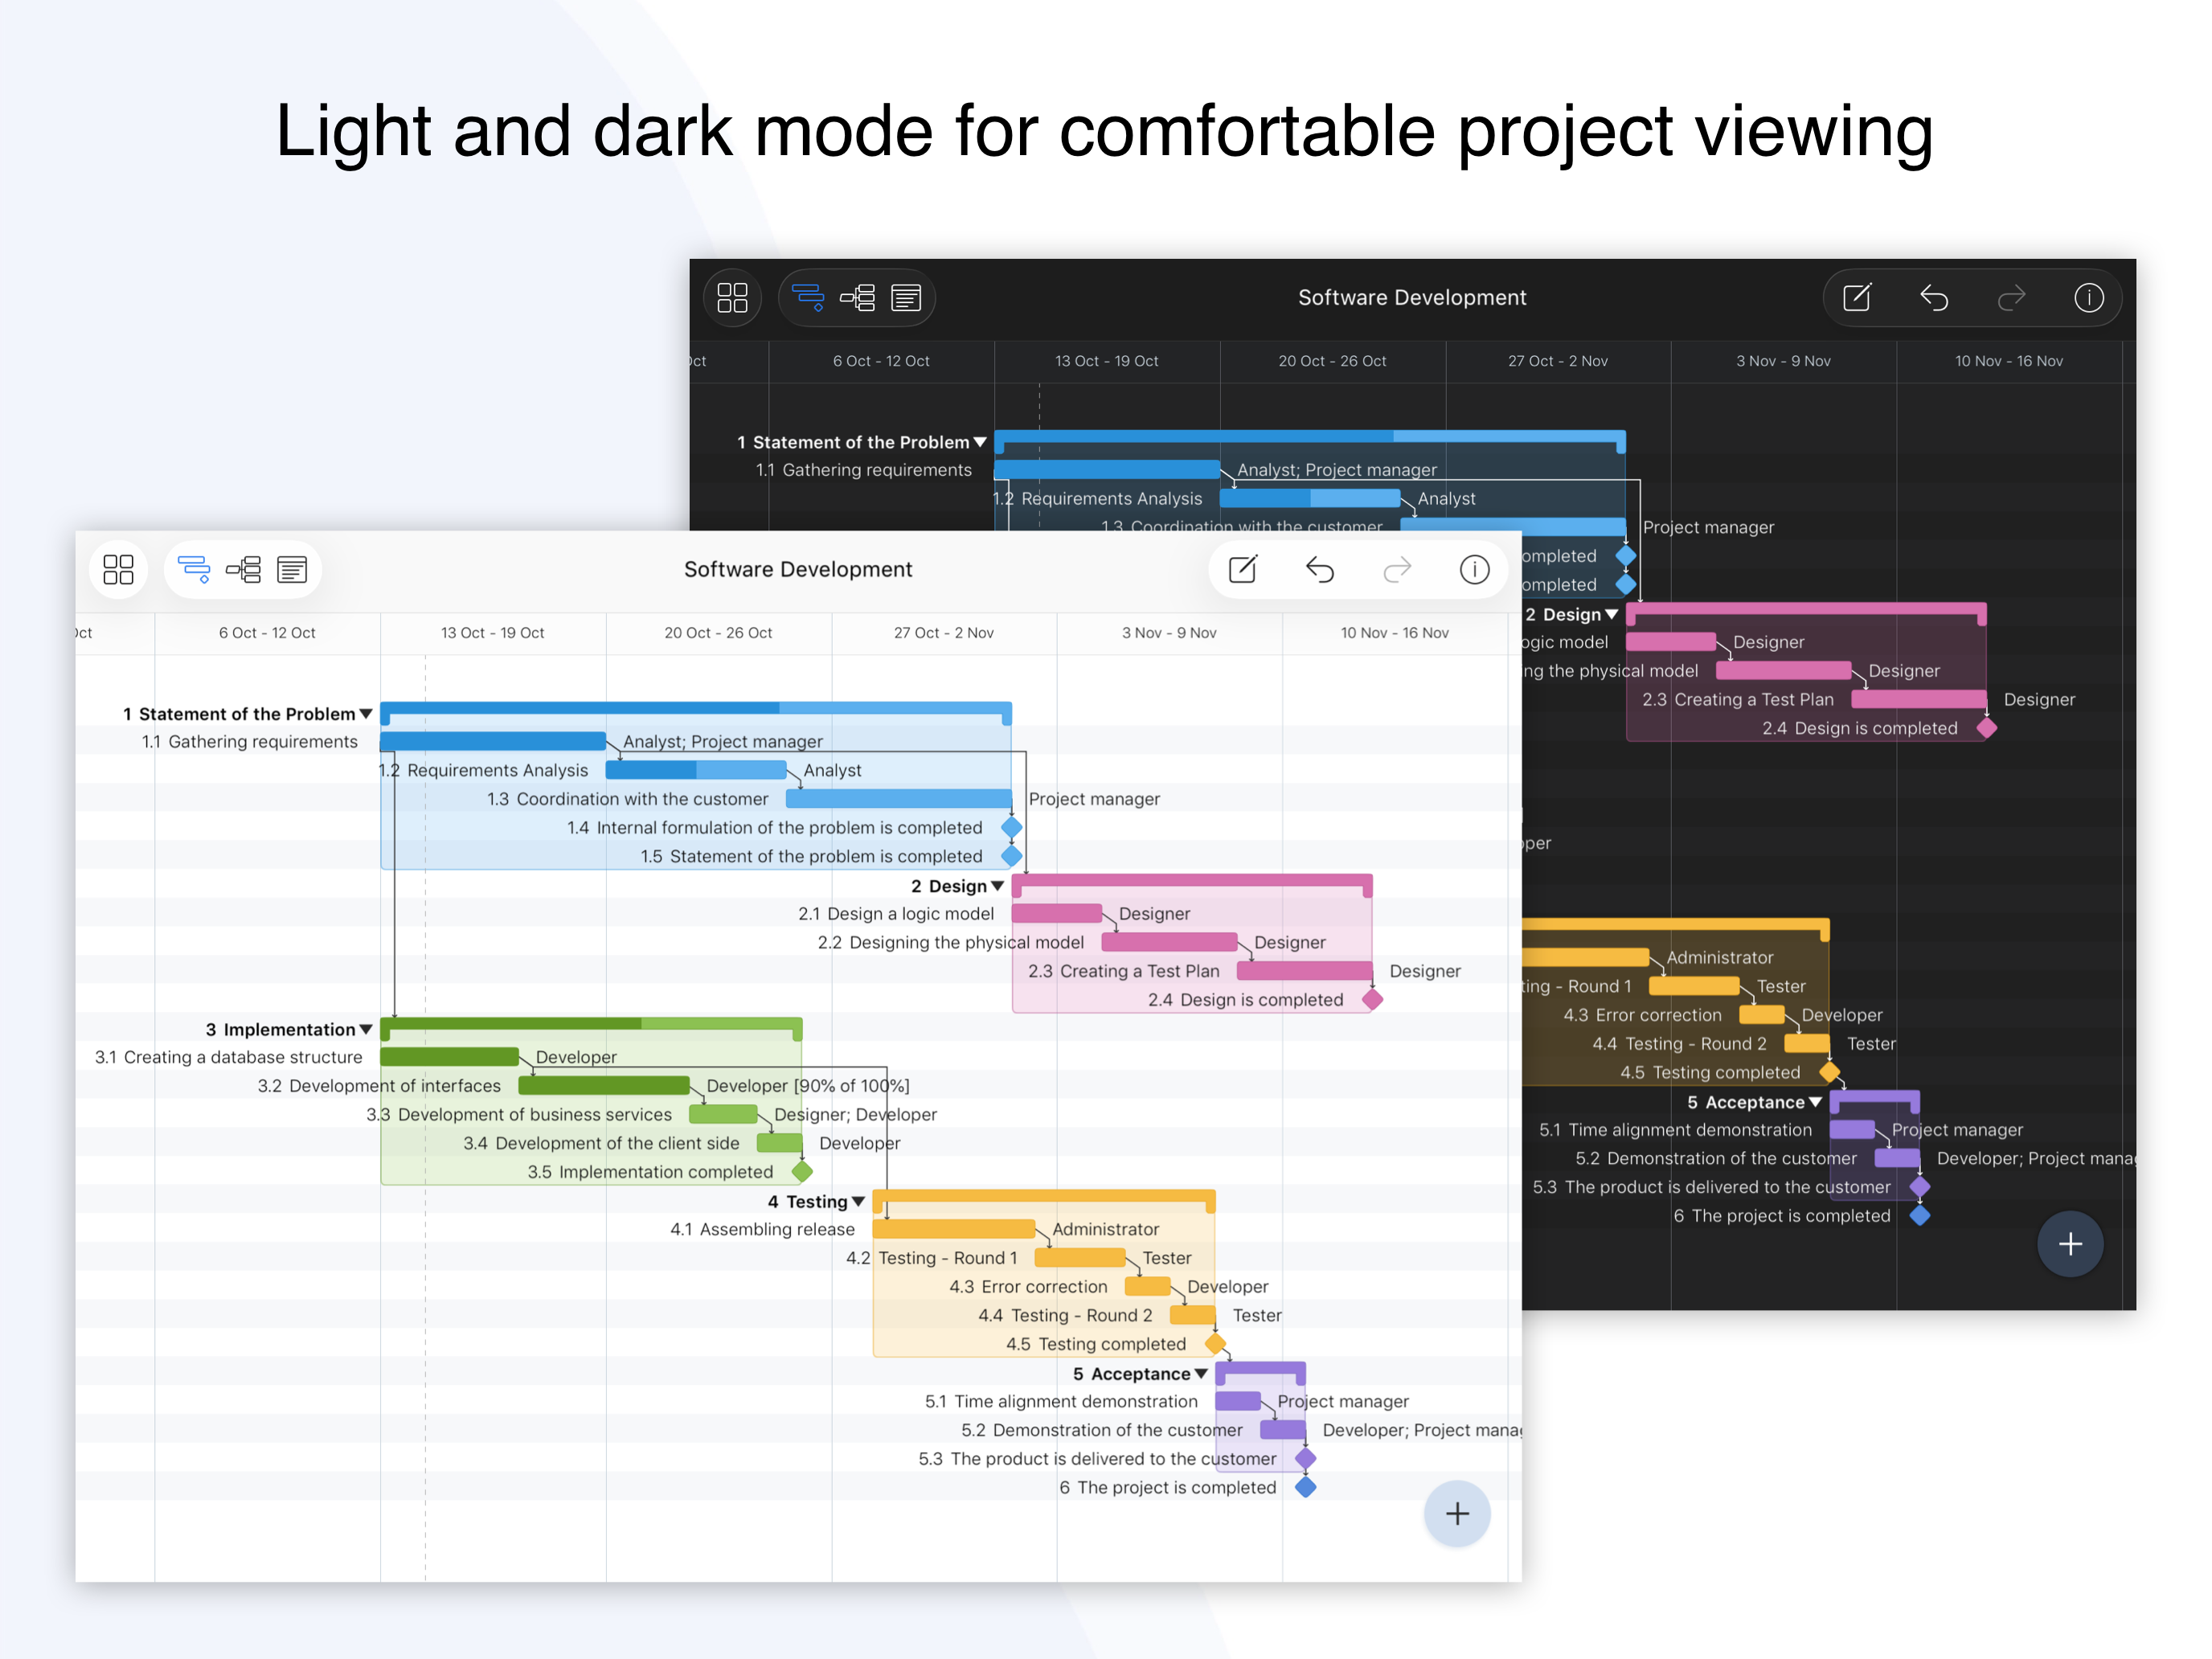
Task: Select Coordination with the customer bar, light window
Action: [899, 800]
